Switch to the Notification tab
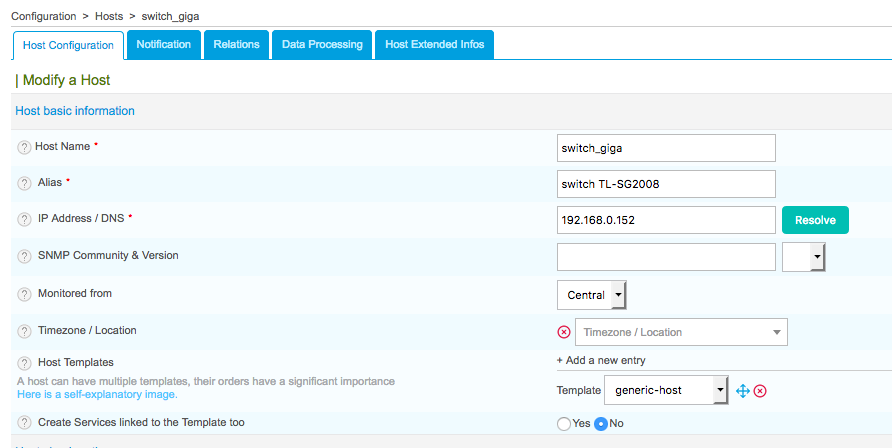The image size is (892, 448). [164, 45]
